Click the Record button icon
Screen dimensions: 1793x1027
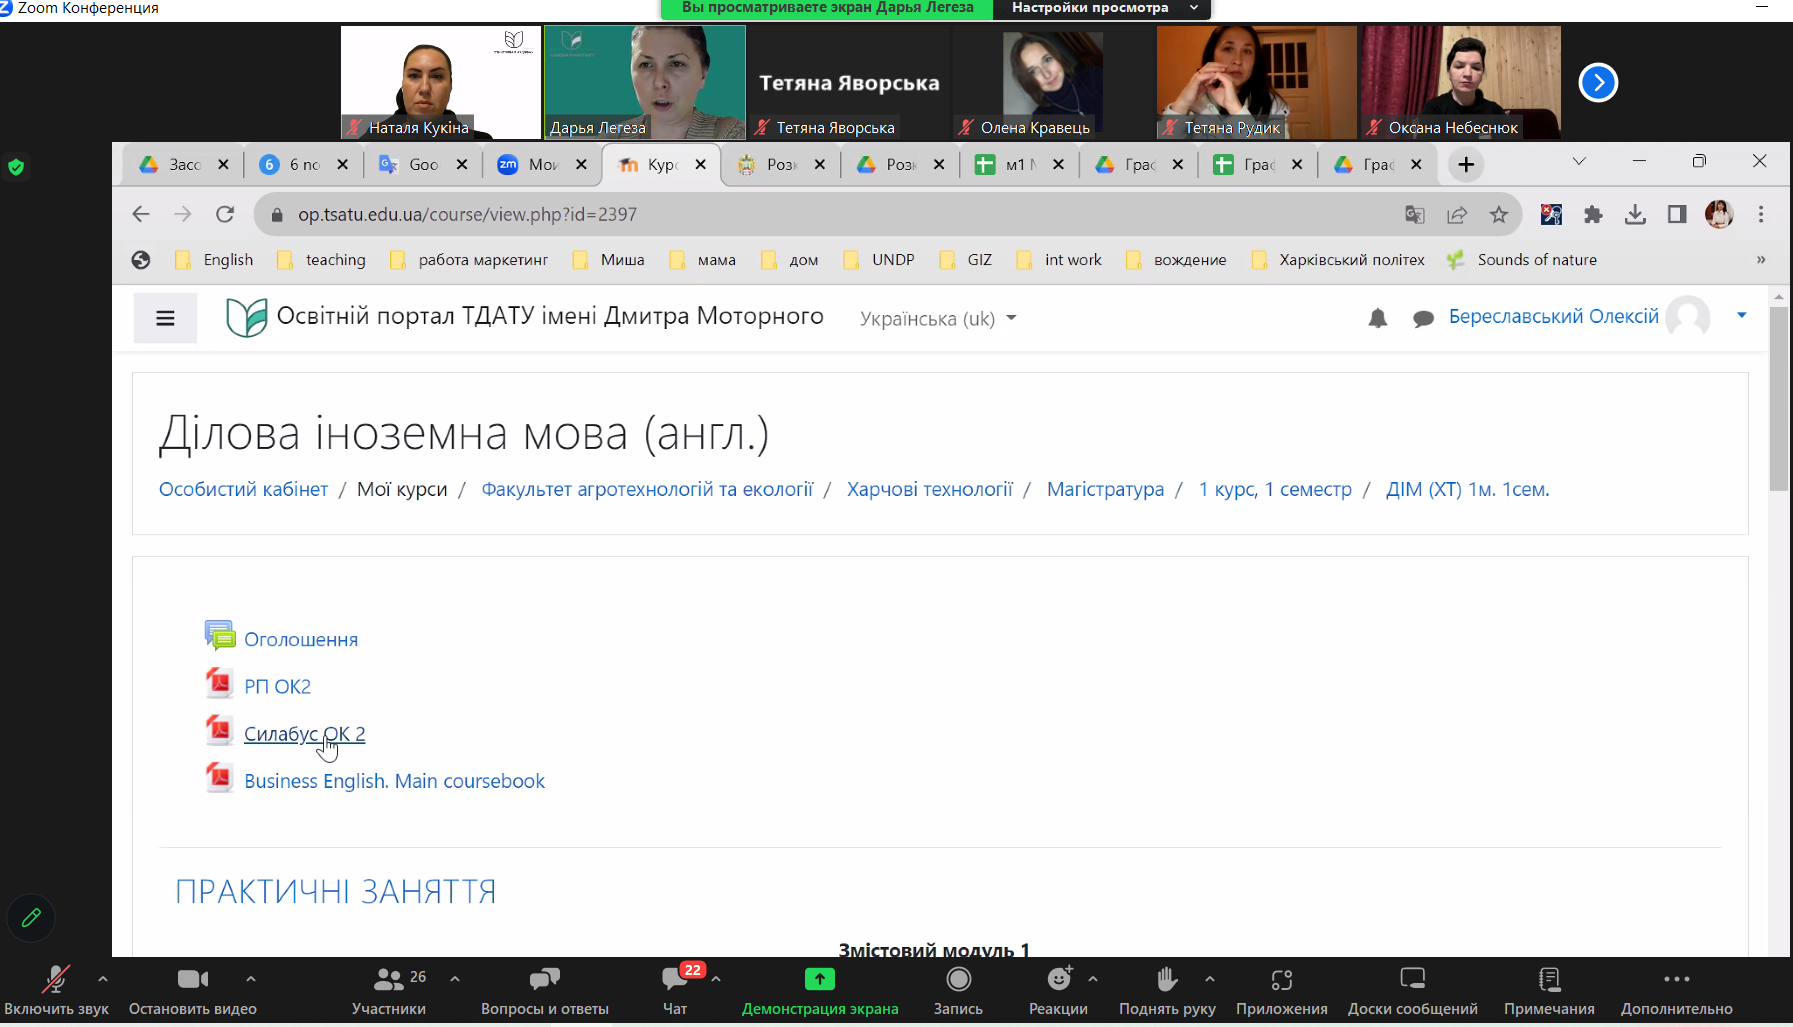[x=958, y=980]
